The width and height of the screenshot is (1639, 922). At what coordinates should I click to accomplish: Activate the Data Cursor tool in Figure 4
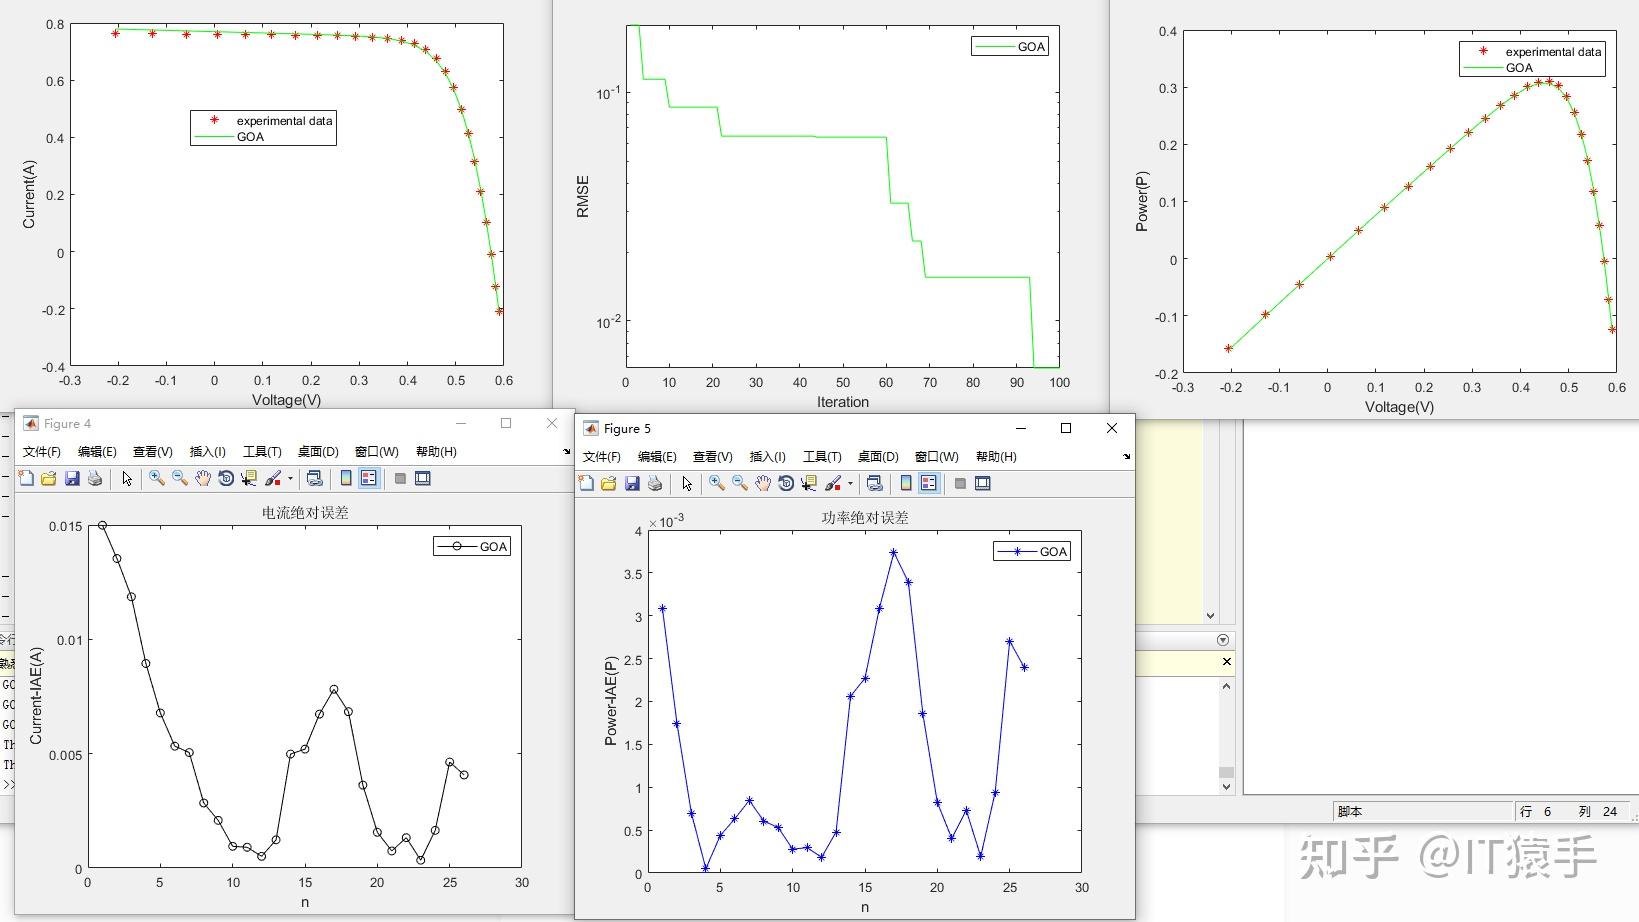(x=247, y=478)
